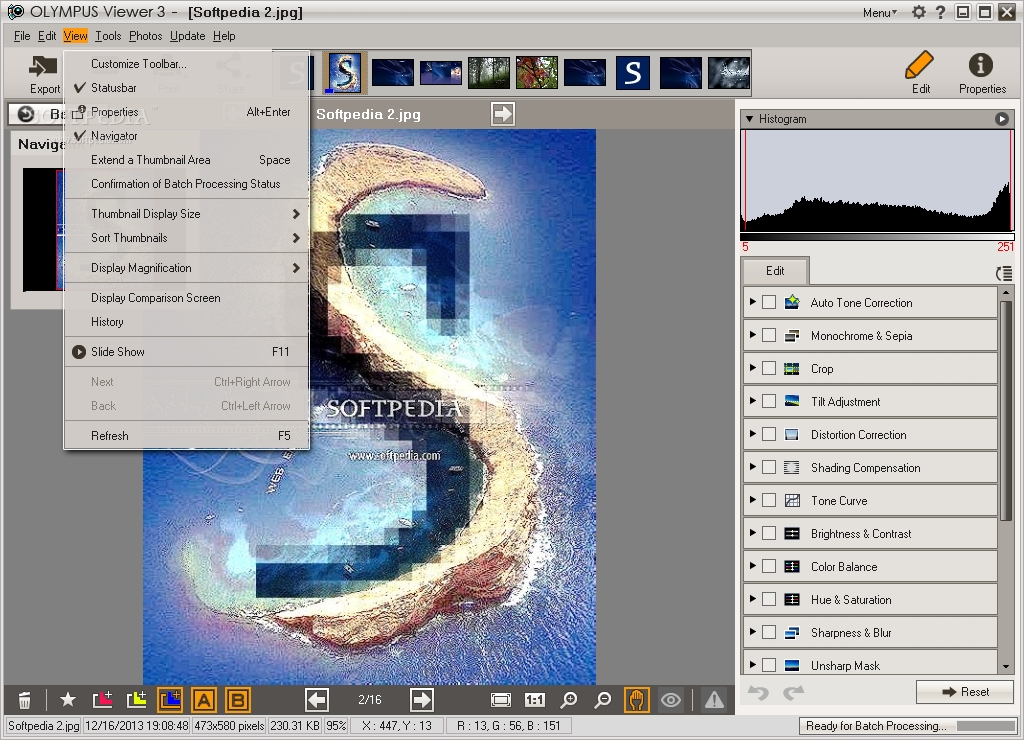Screen dimensions: 1024x740
Task: Select the hand pan tool
Action: [x=637, y=700]
